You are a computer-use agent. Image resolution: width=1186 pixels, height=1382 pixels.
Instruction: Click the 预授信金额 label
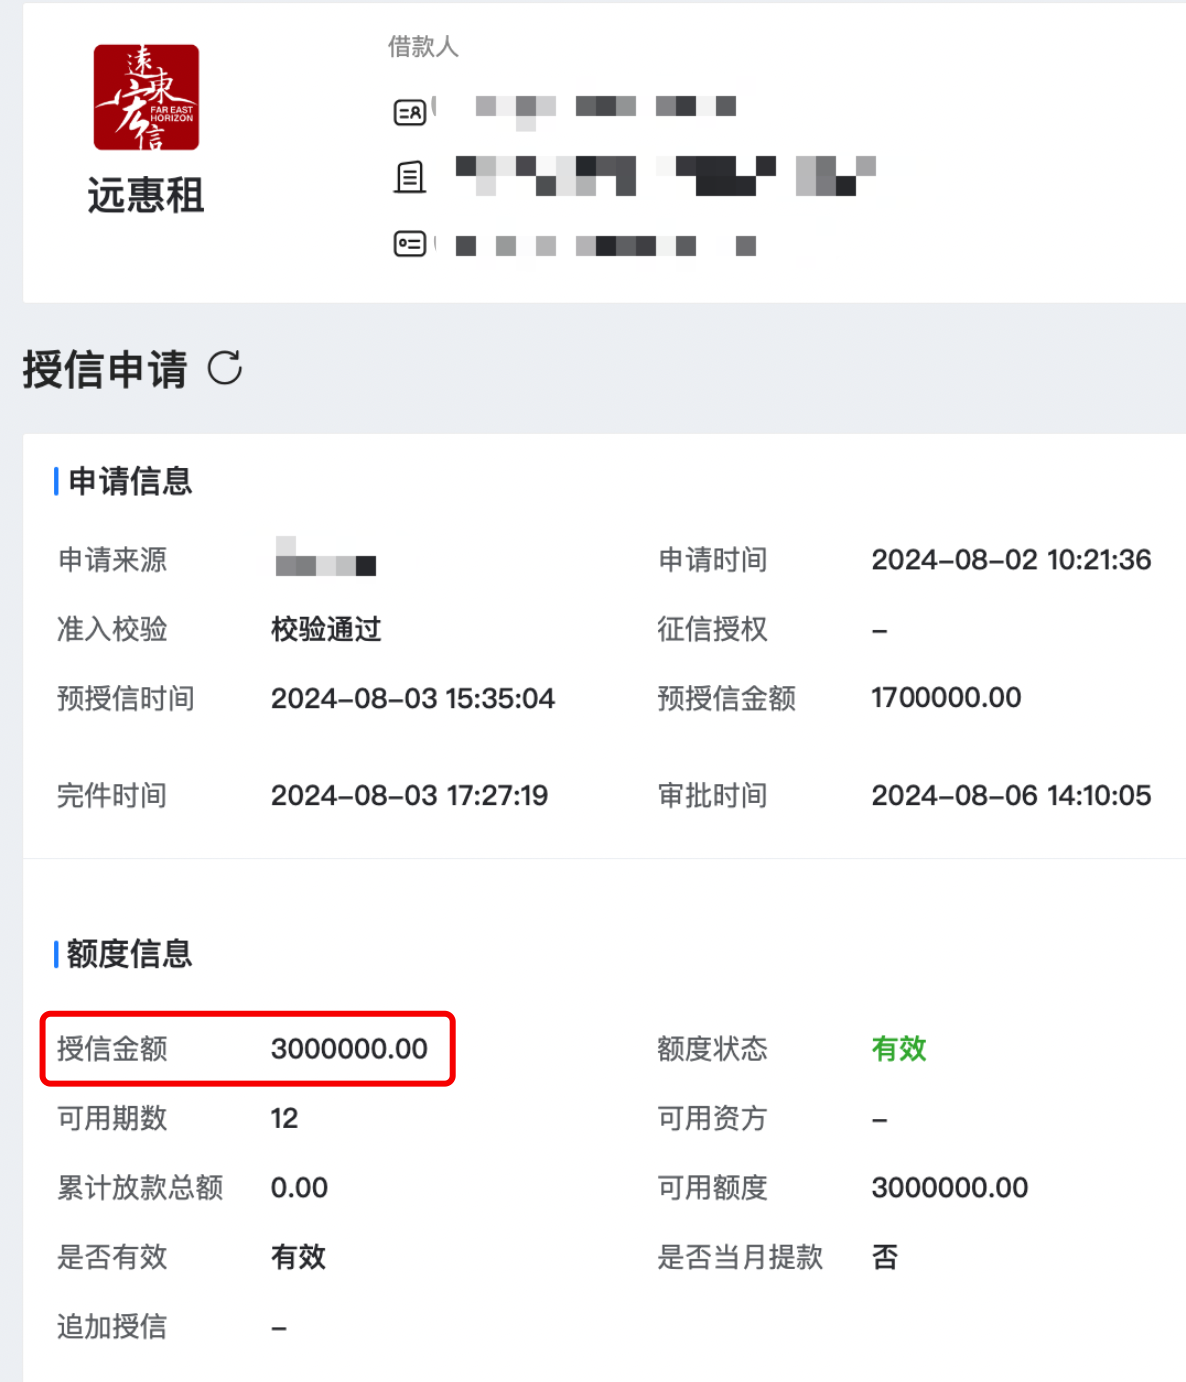coord(726,698)
